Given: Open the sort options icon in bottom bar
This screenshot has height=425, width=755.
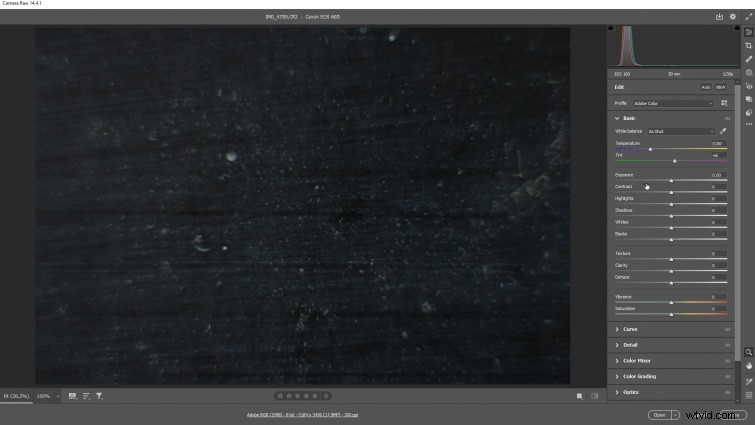Looking at the screenshot, I should click(86, 396).
